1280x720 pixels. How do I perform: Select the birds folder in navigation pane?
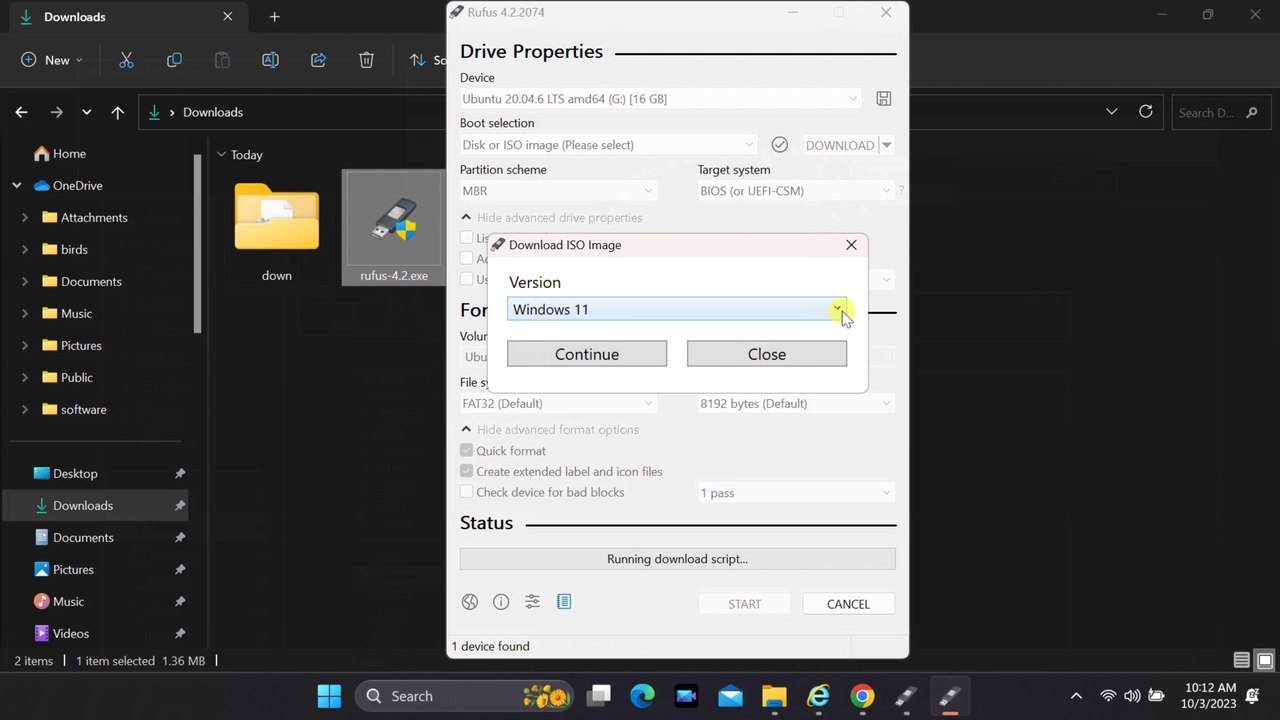coord(74,249)
